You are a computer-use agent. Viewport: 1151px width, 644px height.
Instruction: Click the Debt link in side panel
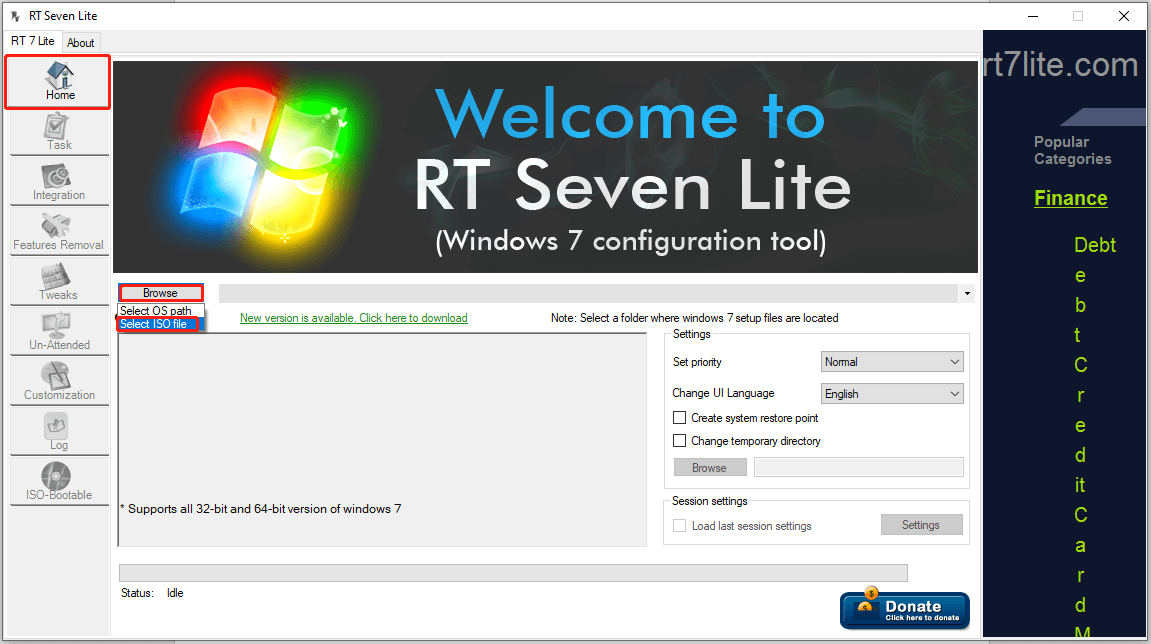1094,245
